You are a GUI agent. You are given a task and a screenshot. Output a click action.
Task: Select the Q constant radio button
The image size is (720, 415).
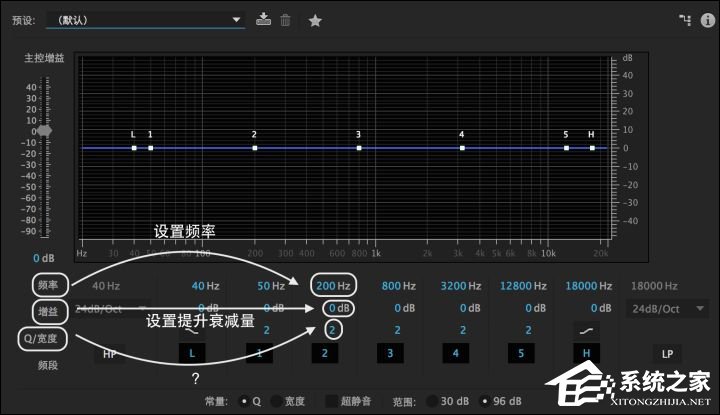[x=244, y=402]
